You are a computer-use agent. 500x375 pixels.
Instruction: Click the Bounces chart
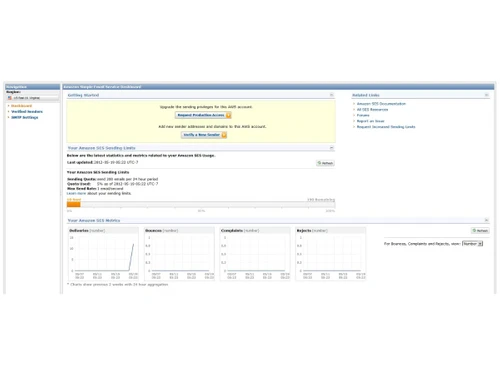pyautogui.click(x=179, y=254)
